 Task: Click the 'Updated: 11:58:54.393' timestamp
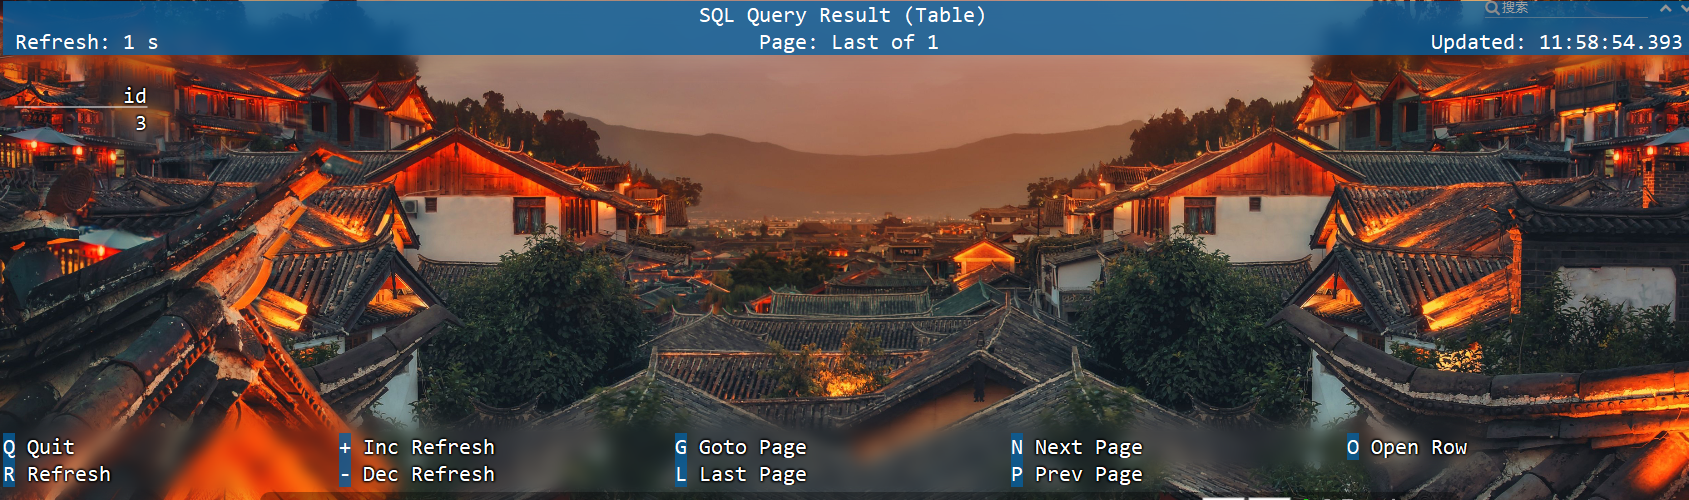[1556, 42]
